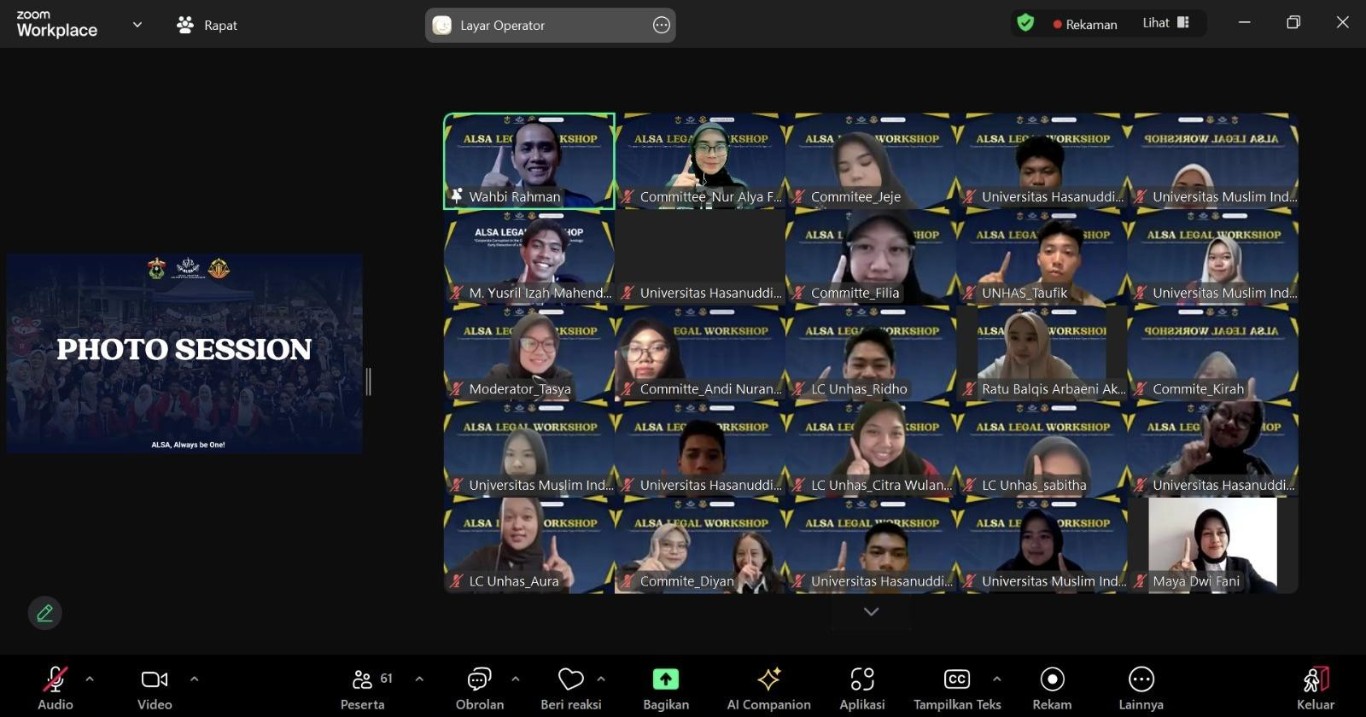The height and width of the screenshot is (717, 1366).
Task: Select LC Unhas_sabitha video tile
Action: [1042, 449]
